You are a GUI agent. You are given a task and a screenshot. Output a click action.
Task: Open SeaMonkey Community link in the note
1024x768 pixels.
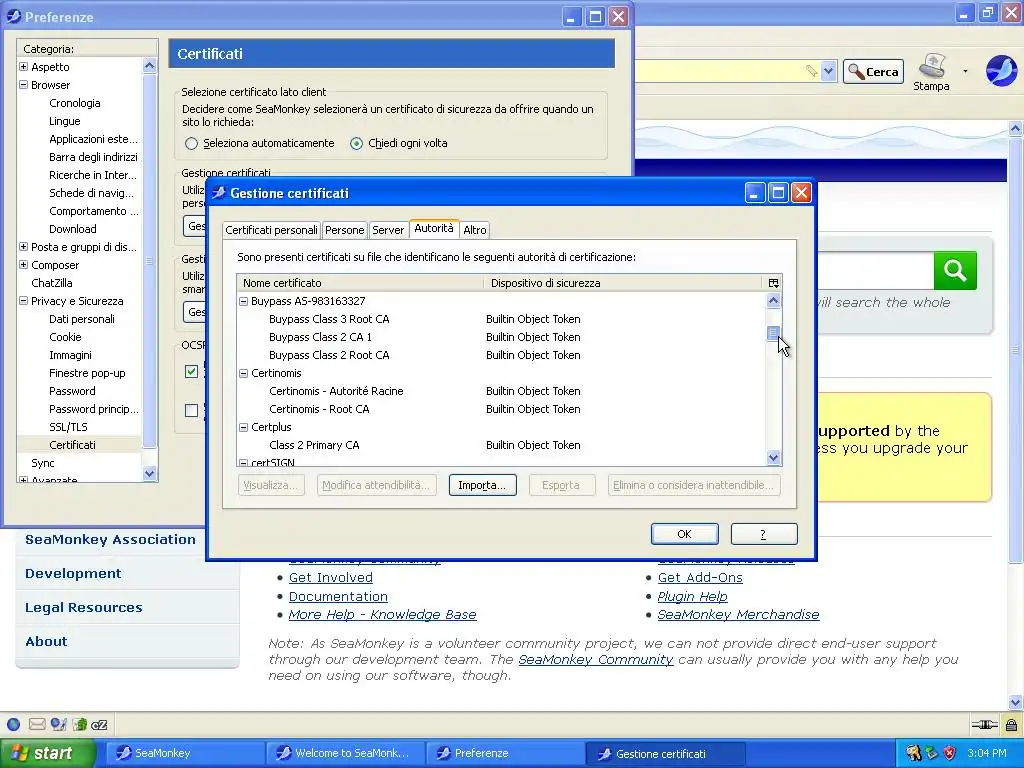click(x=596, y=660)
